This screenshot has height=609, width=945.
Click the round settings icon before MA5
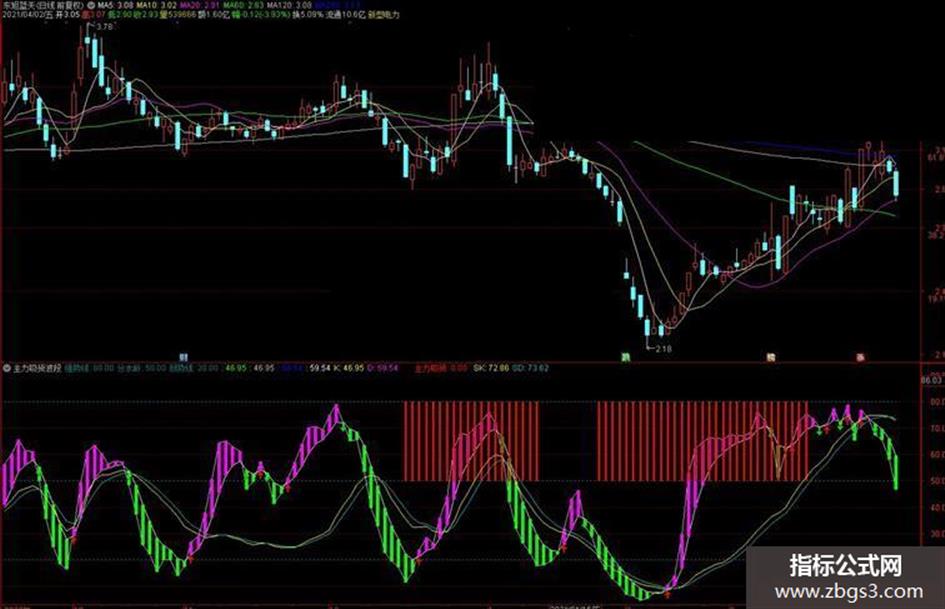point(91,5)
